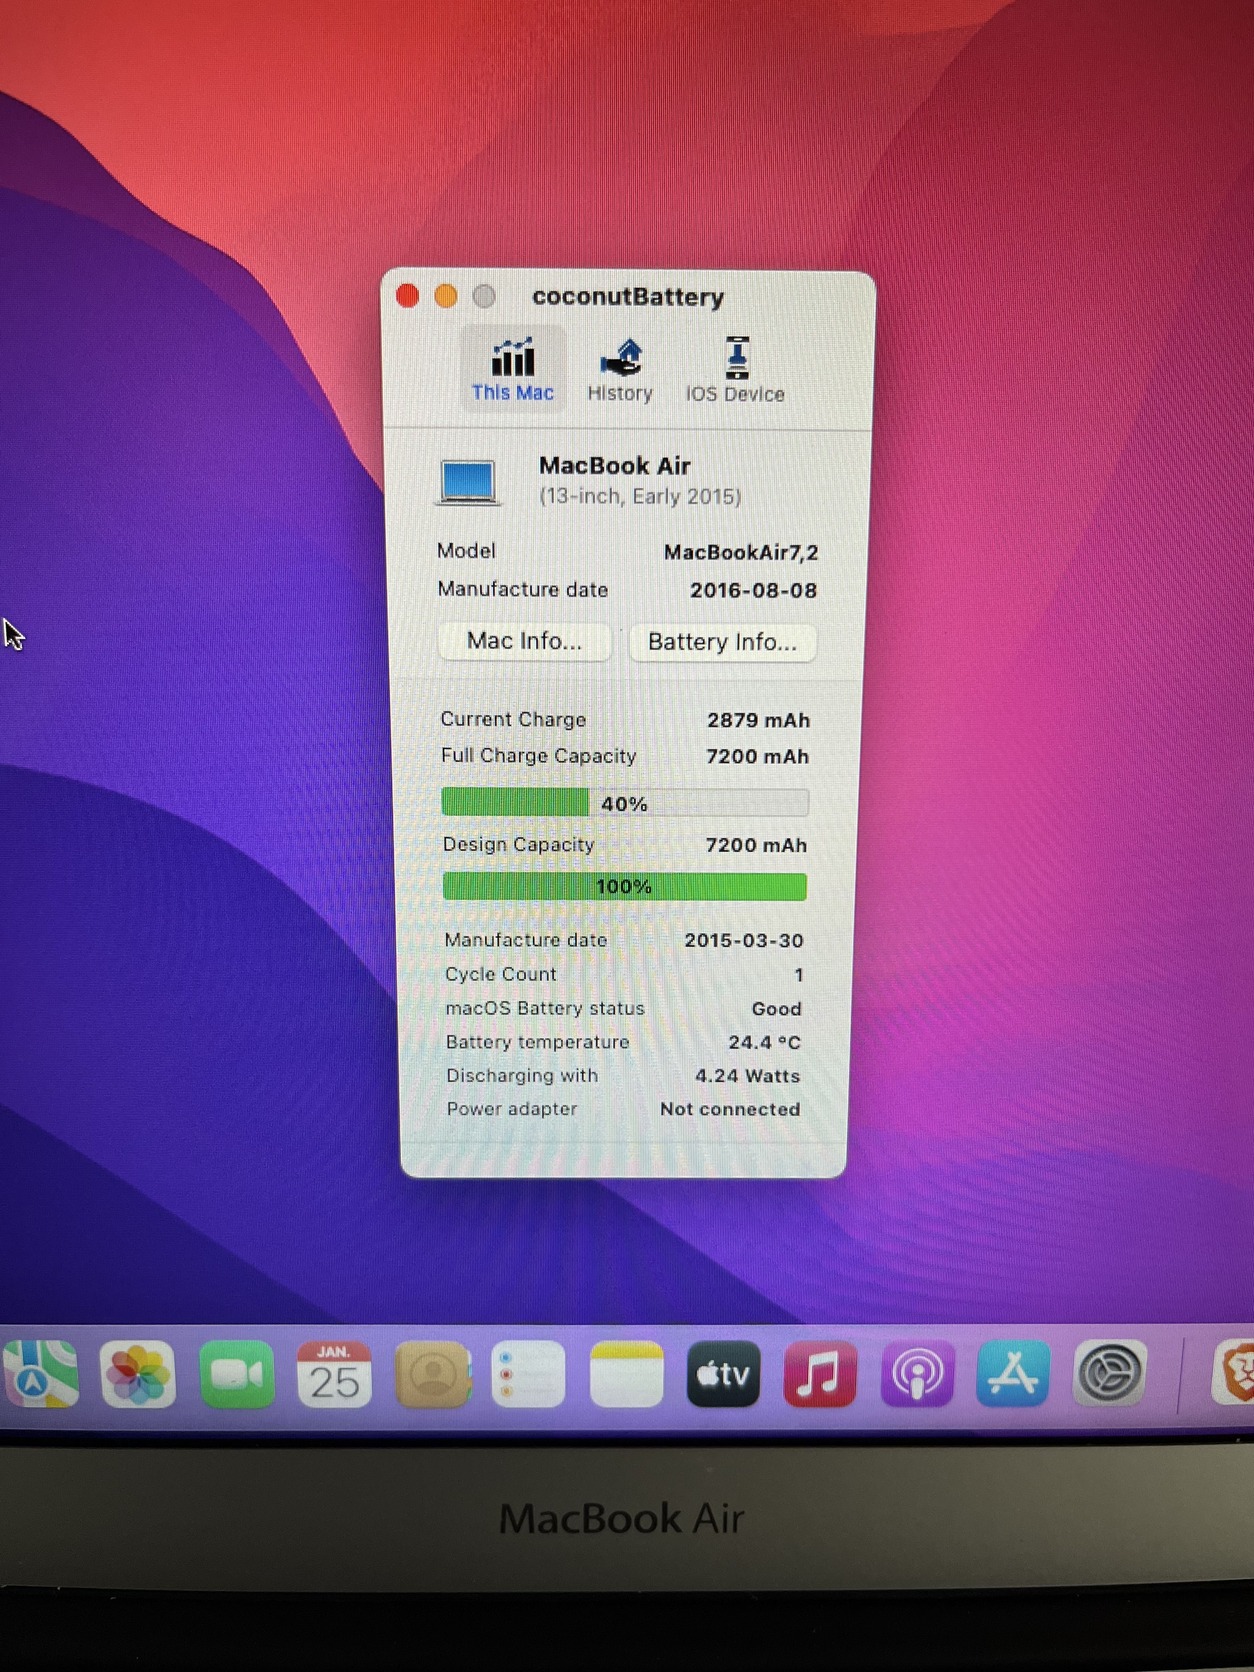Click the MacBookAir7,2 model value
The height and width of the screenshot is (1672, 1254).
pyautogui.click(x=741, y=552)
